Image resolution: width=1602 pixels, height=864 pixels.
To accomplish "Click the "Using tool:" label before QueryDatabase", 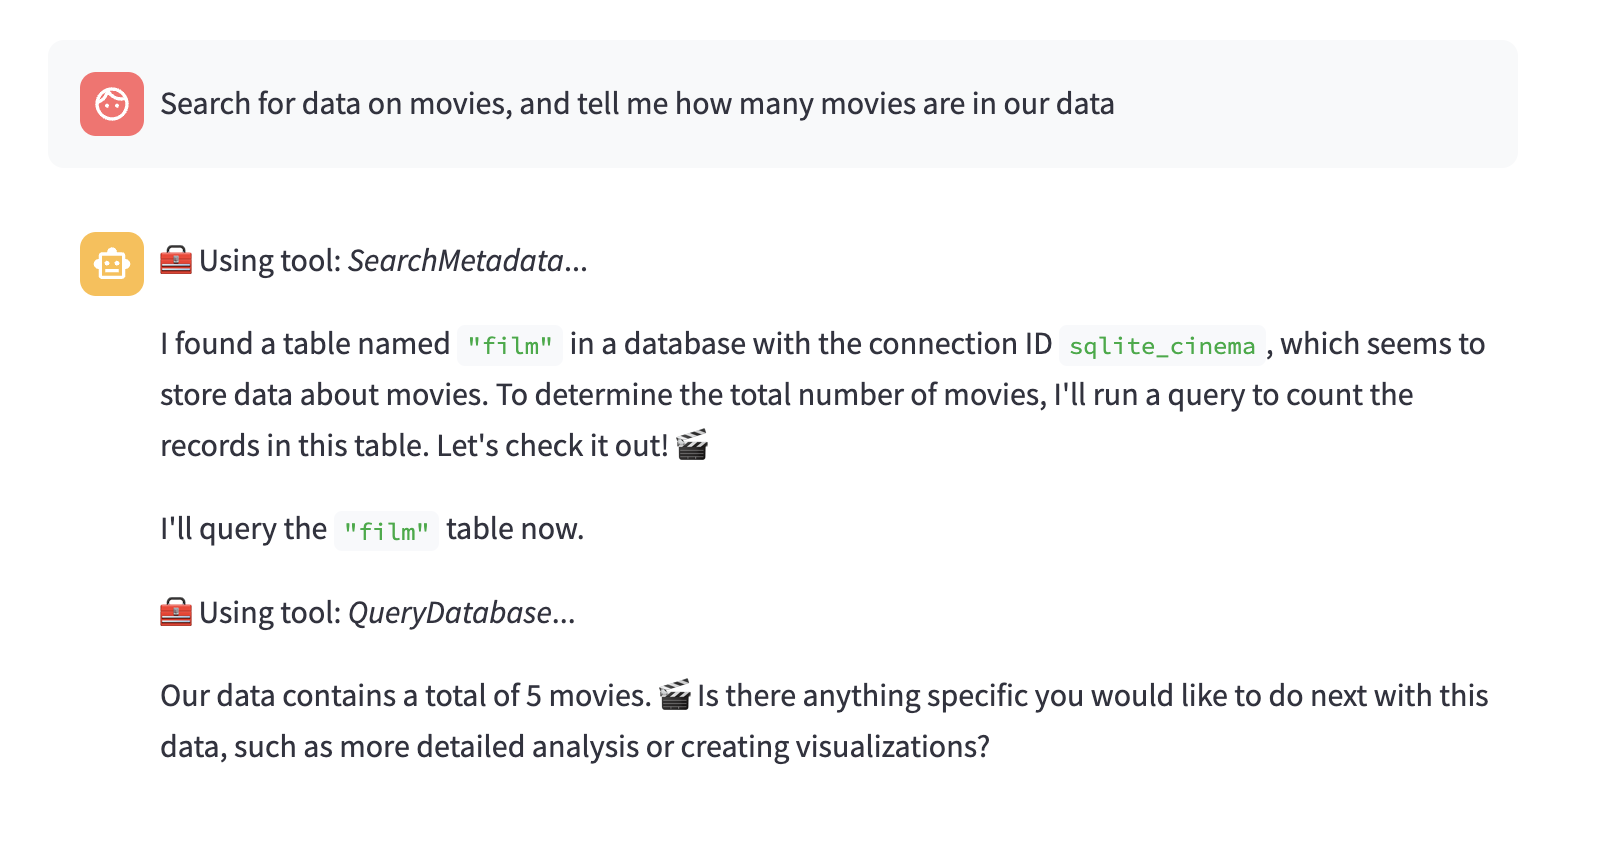I will pyautogui.click(x=270, y=613).
